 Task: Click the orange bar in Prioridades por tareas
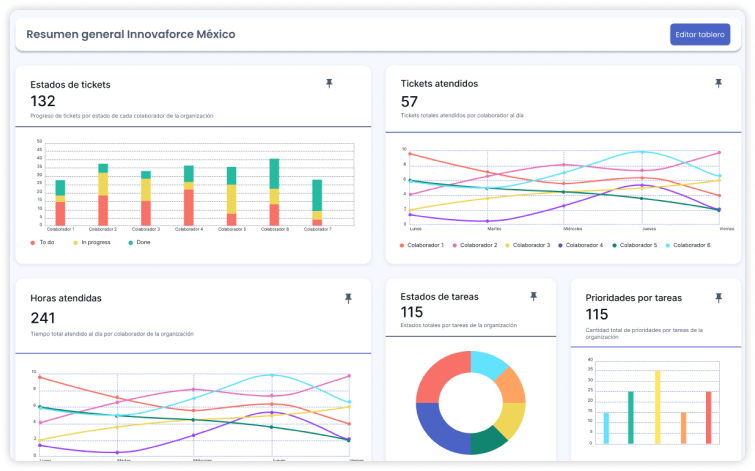click(683, 428)
